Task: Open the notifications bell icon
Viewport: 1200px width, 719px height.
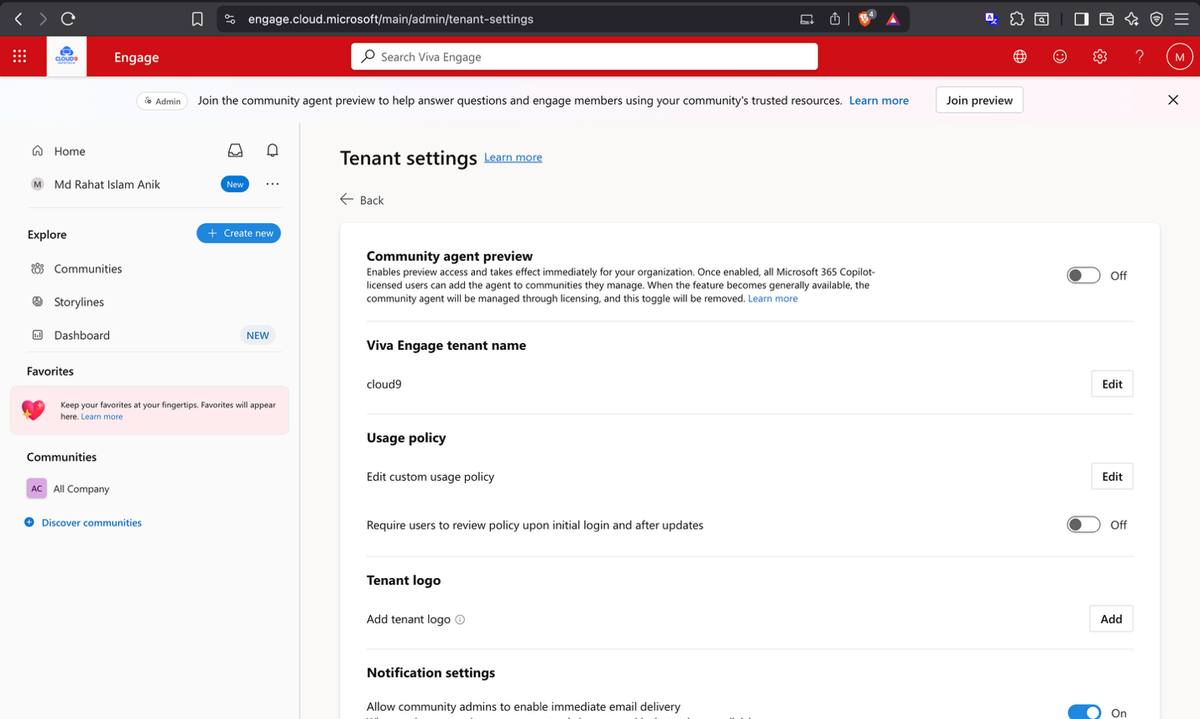Action: [x=272, y=151]
